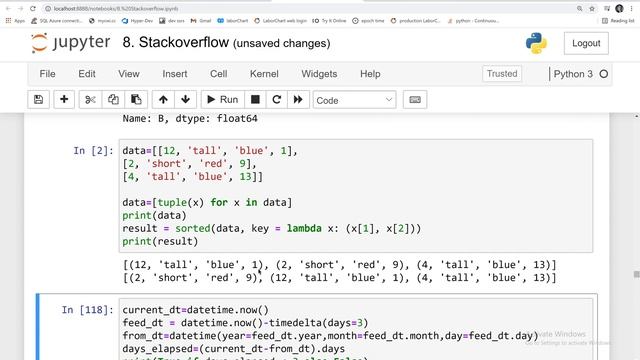Open the Apps bookmarks shortcut
The image size is (640, 360).
tap(15, 21)
